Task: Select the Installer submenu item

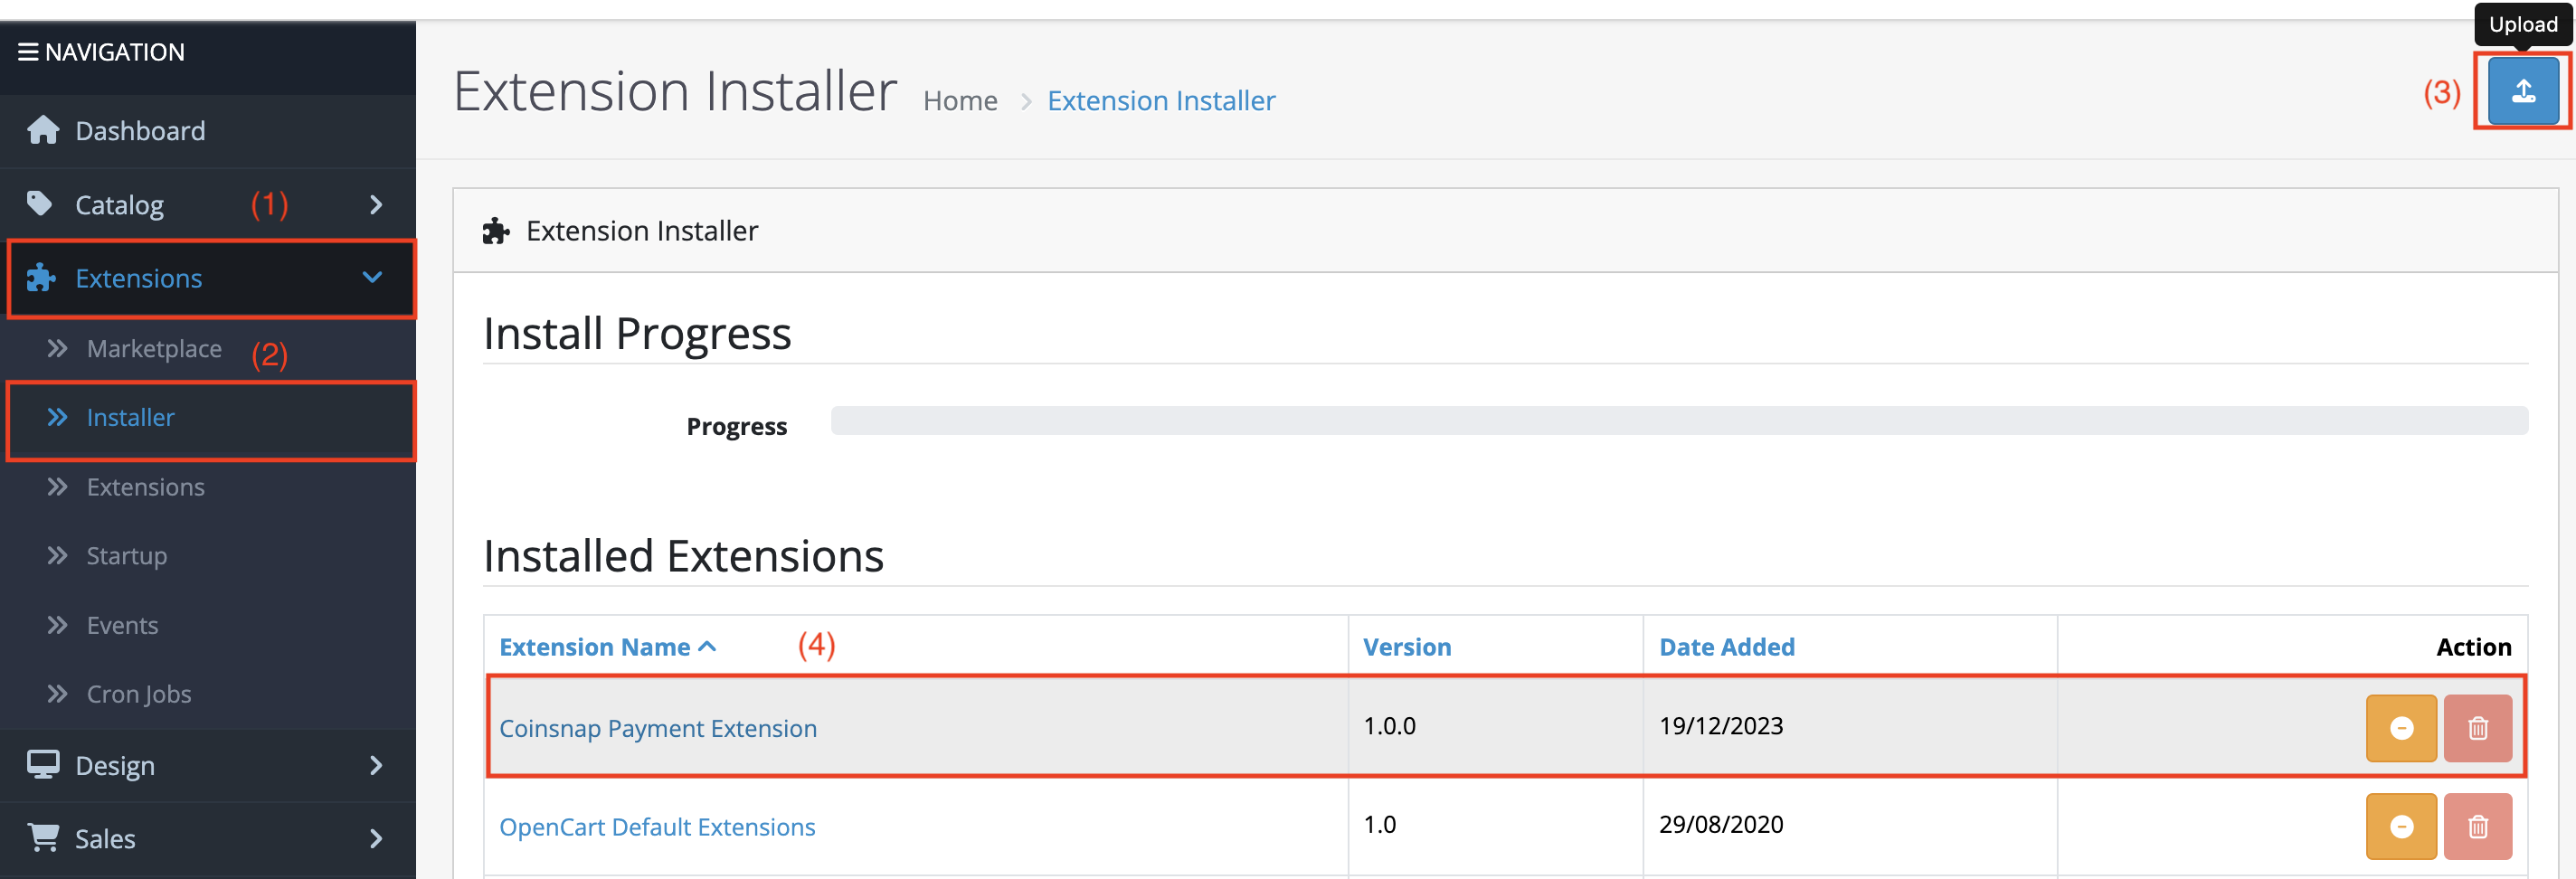Action: [130, 417]
